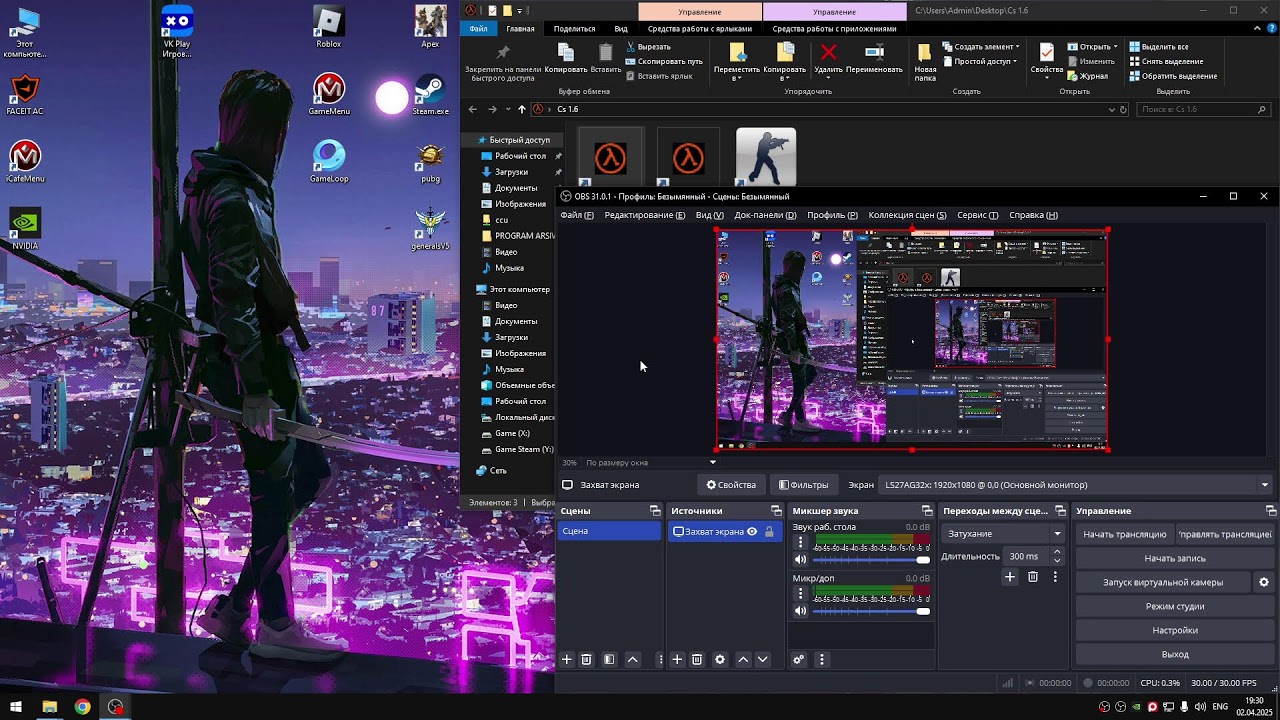The width and height of the screenshot is (1280, 720).
Task: Open the Файл menu in OBS
Action: coord(577,215)
